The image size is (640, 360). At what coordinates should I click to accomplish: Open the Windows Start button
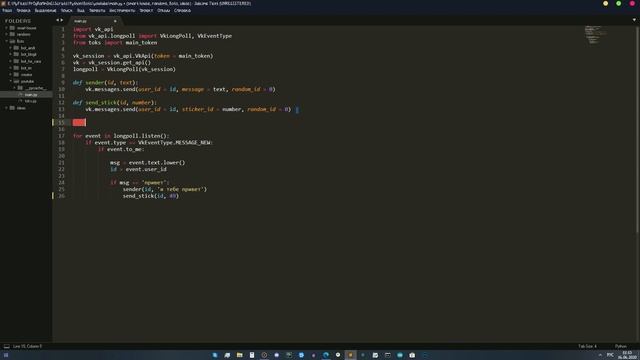click(x=6, y=355)
